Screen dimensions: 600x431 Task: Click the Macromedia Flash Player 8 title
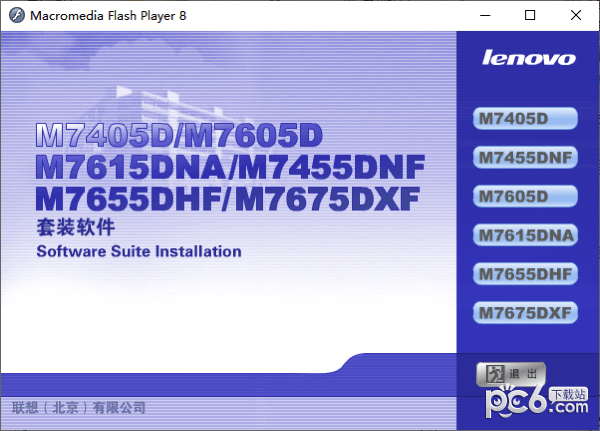tap(108, 16)
